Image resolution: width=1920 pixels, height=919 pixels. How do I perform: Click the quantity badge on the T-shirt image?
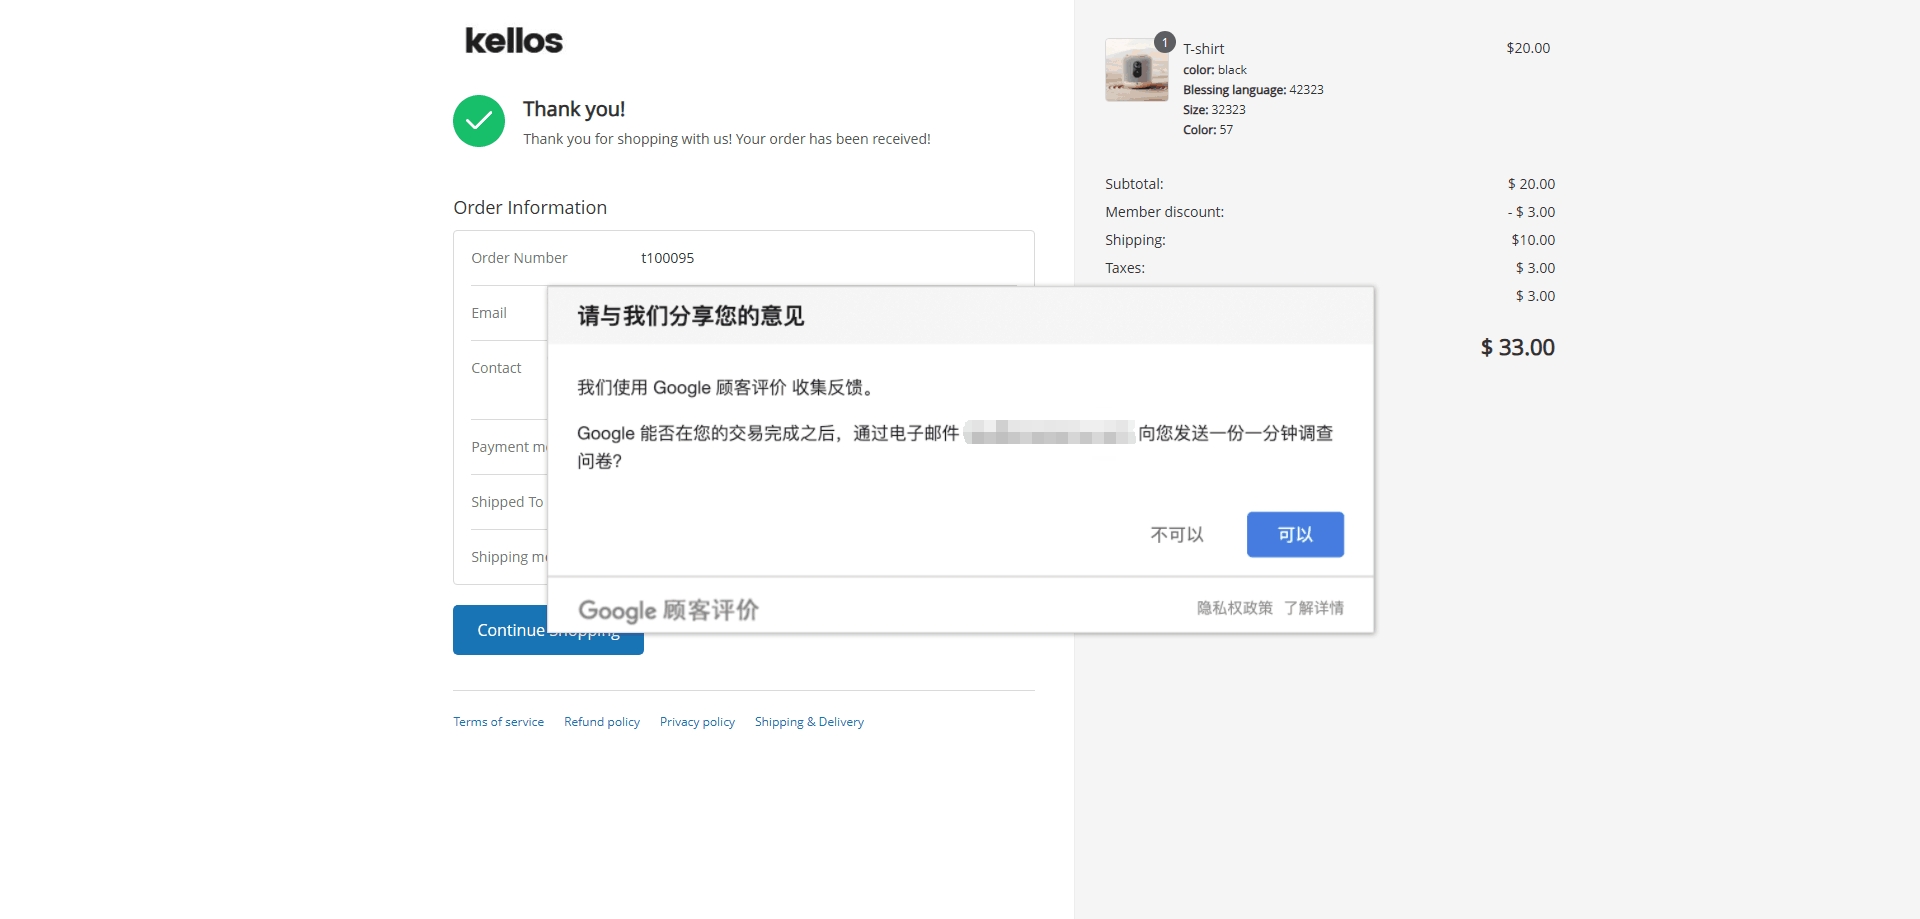pos(1164,42)
